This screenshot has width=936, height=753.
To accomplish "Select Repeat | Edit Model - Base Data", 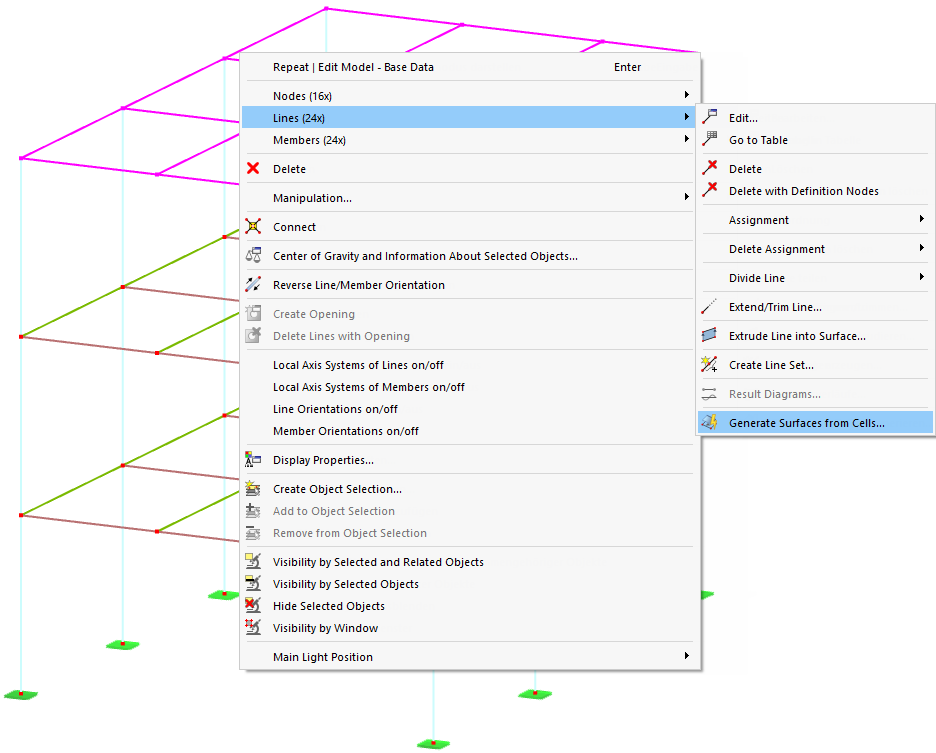I will pos(468,67).
